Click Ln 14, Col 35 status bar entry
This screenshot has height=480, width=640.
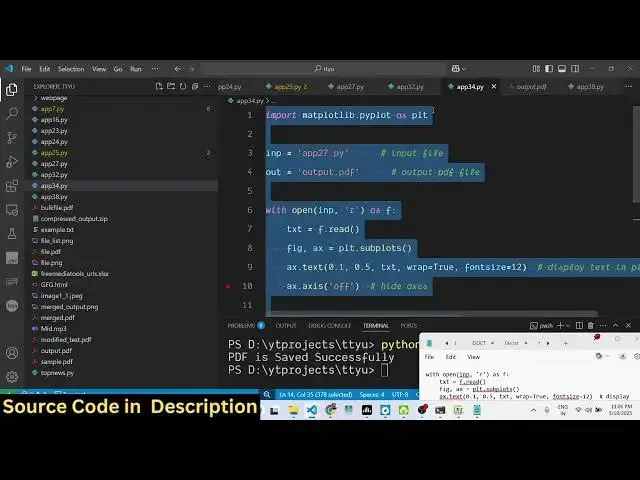click(316, 394)
